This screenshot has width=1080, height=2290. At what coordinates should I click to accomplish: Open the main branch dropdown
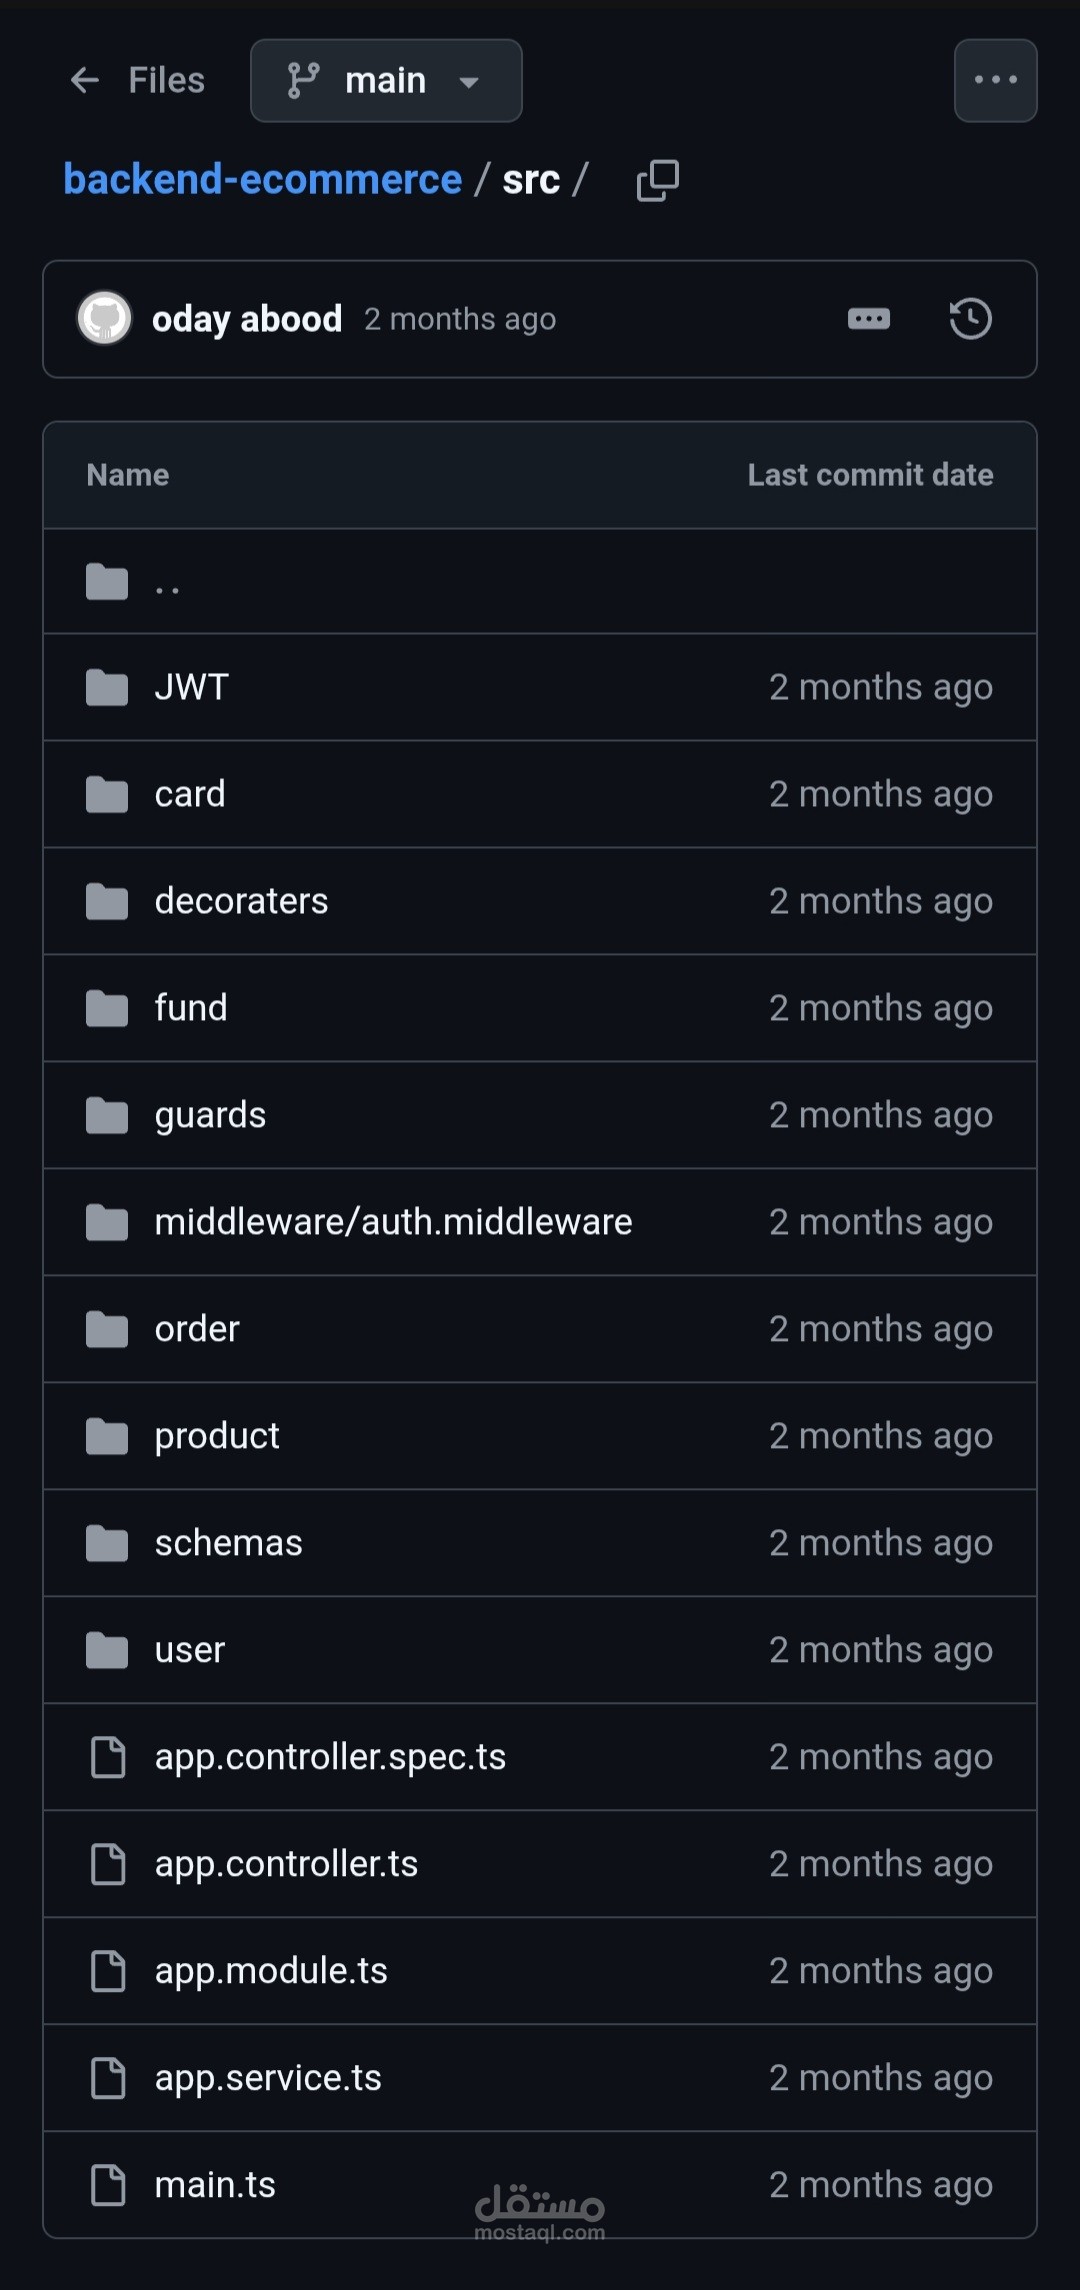click(386, 81)
